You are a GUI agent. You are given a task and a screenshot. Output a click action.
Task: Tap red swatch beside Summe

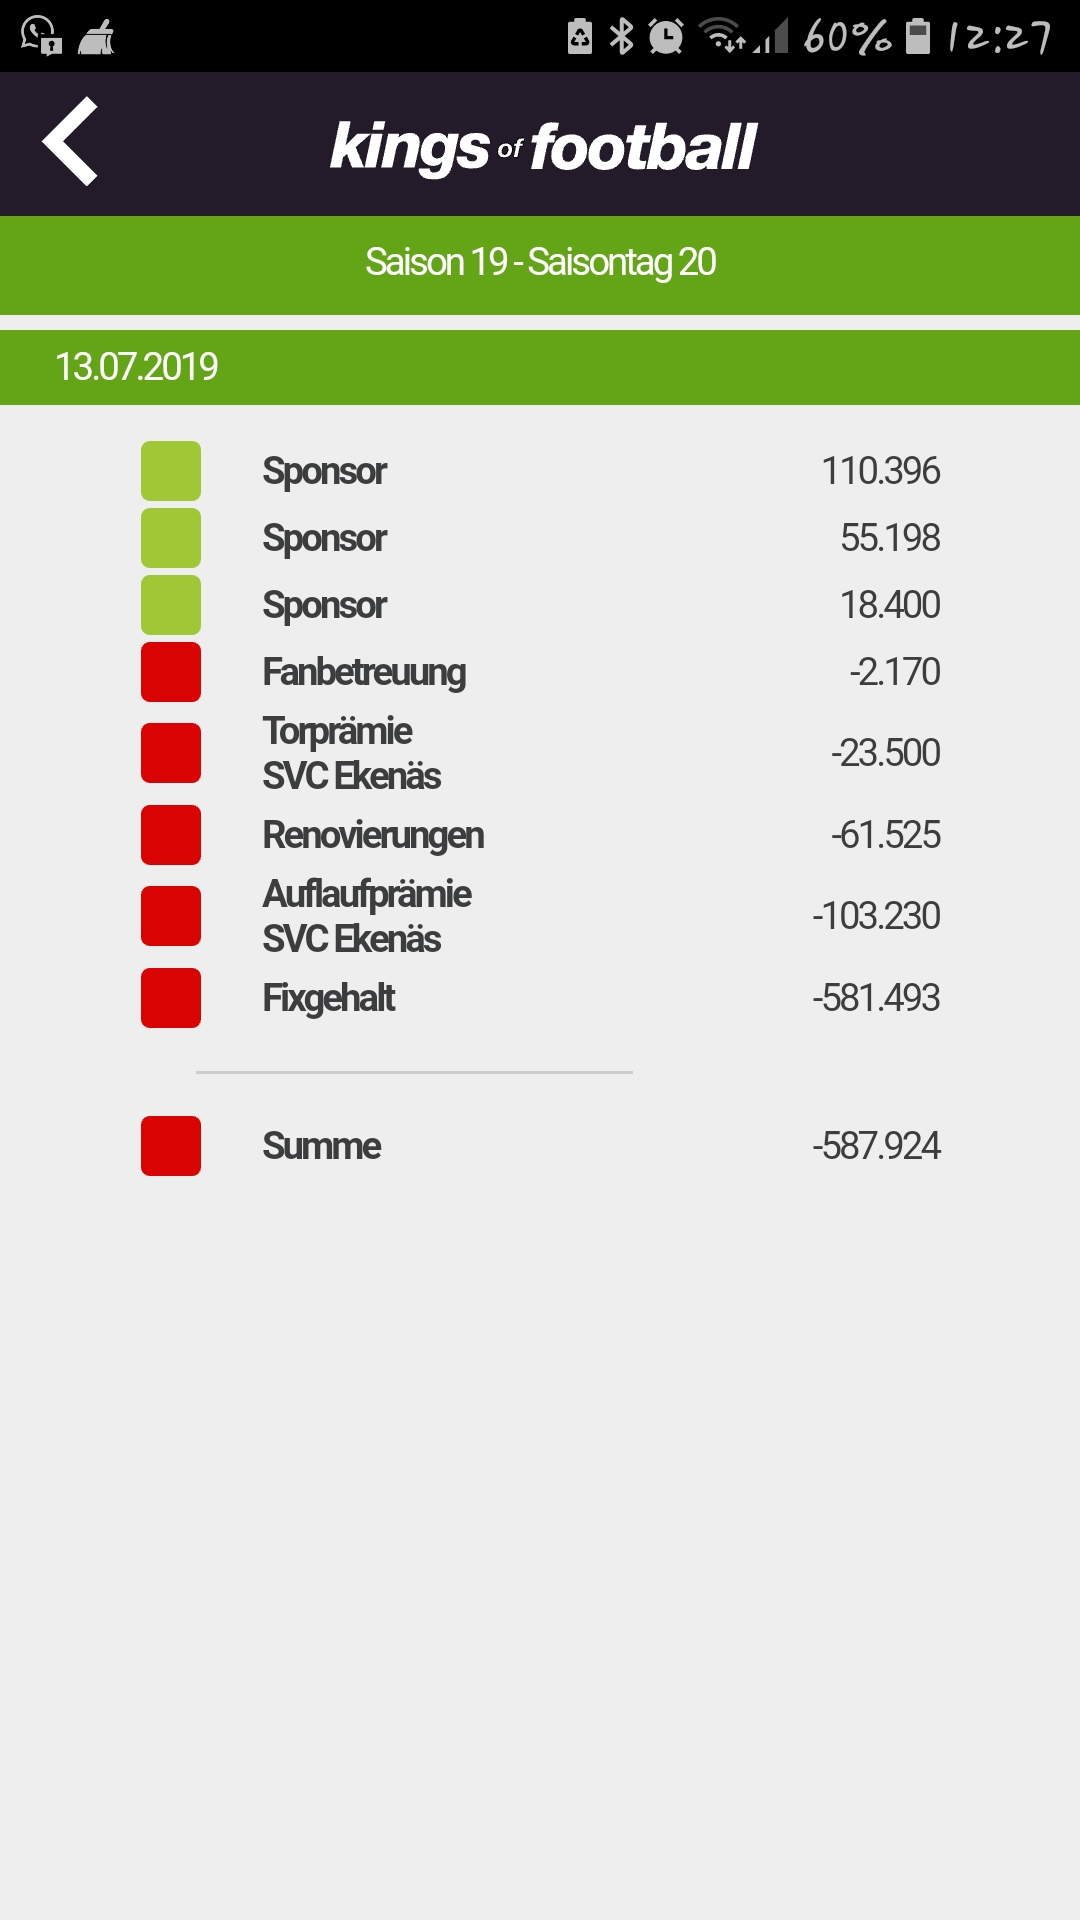[x=171, y=1146]
